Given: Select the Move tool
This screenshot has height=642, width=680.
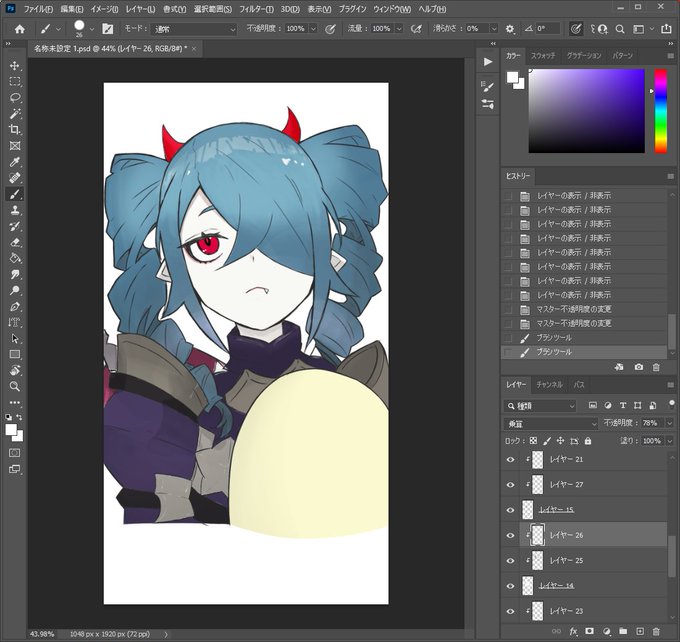Looking at the screenshot, I should (x=15, y=66).
